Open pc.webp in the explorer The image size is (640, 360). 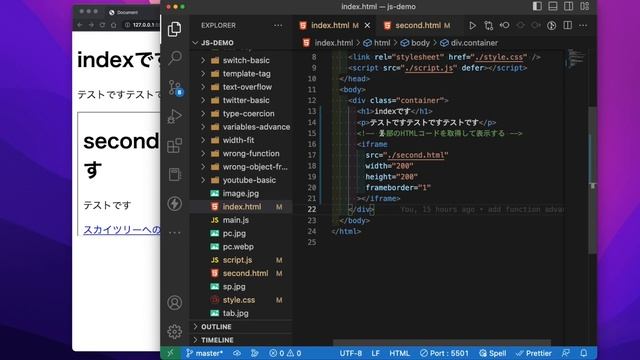point(241,247)
